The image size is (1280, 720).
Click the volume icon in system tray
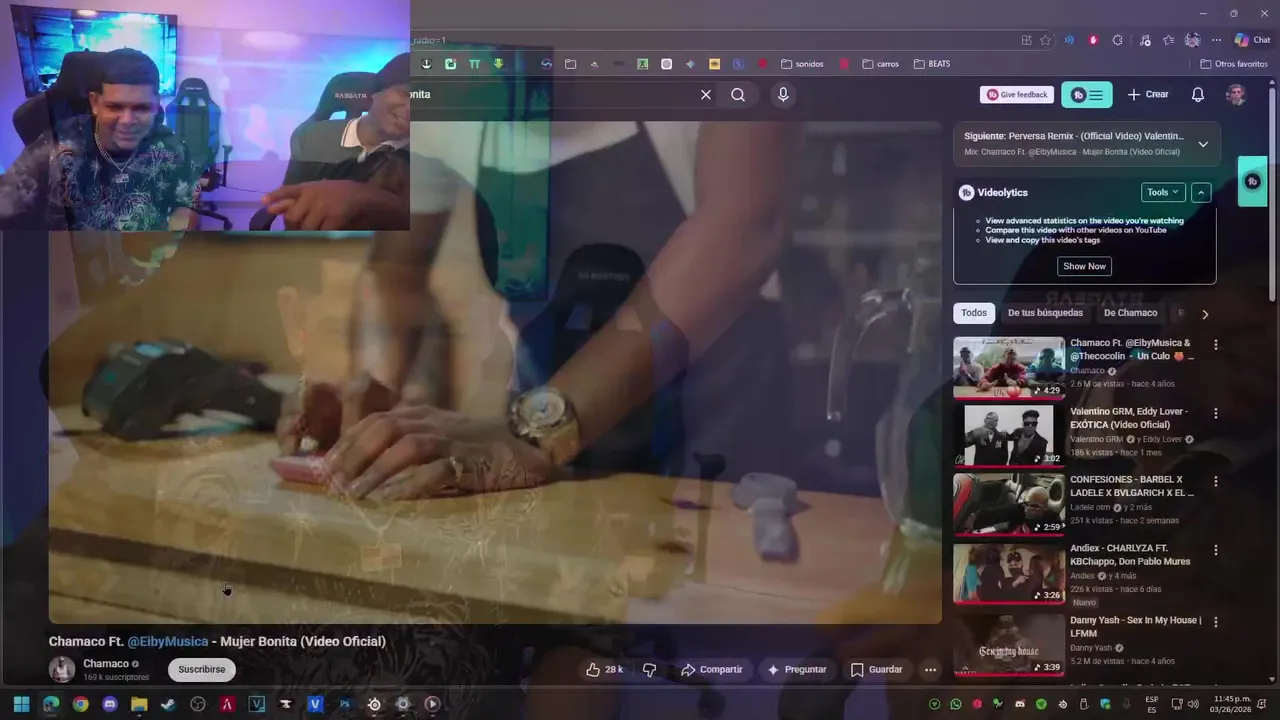click(x=1192, y=704)
